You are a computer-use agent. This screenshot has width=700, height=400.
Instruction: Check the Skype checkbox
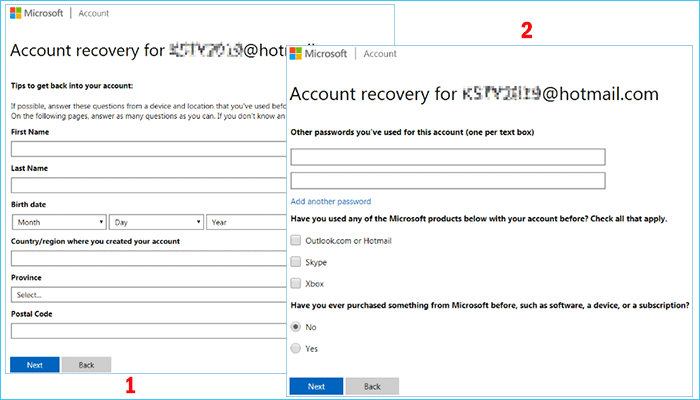[296, 262]
